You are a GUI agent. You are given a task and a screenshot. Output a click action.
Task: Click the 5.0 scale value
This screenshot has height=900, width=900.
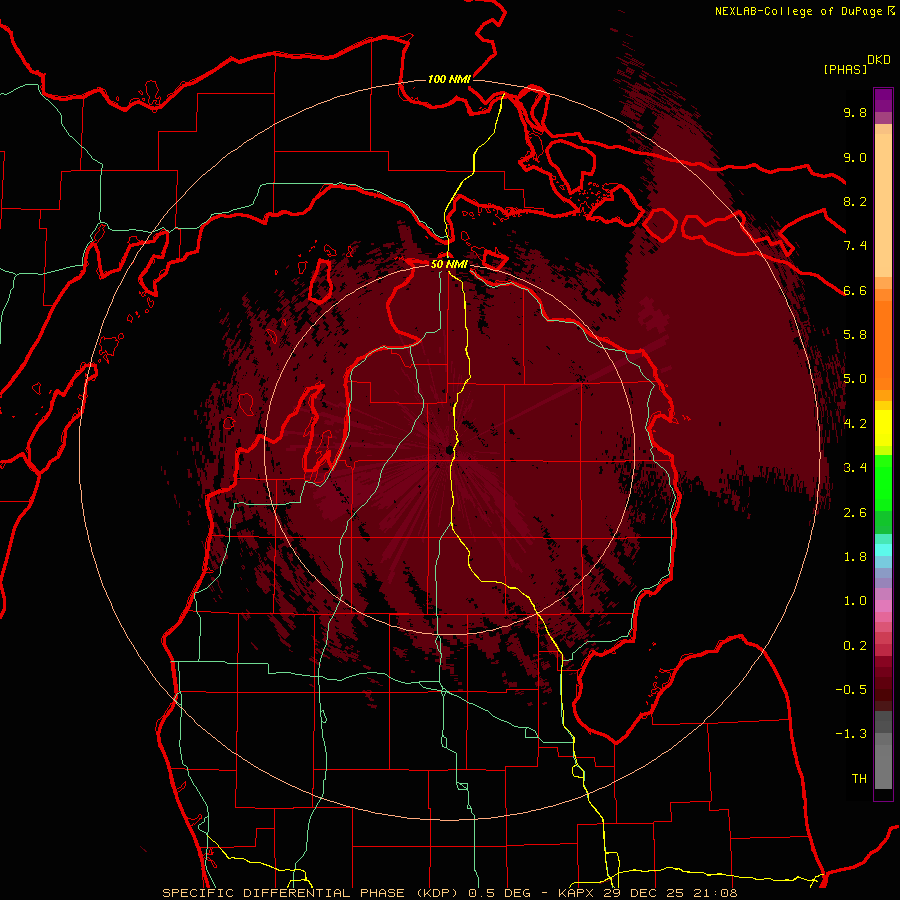(855, 379)
